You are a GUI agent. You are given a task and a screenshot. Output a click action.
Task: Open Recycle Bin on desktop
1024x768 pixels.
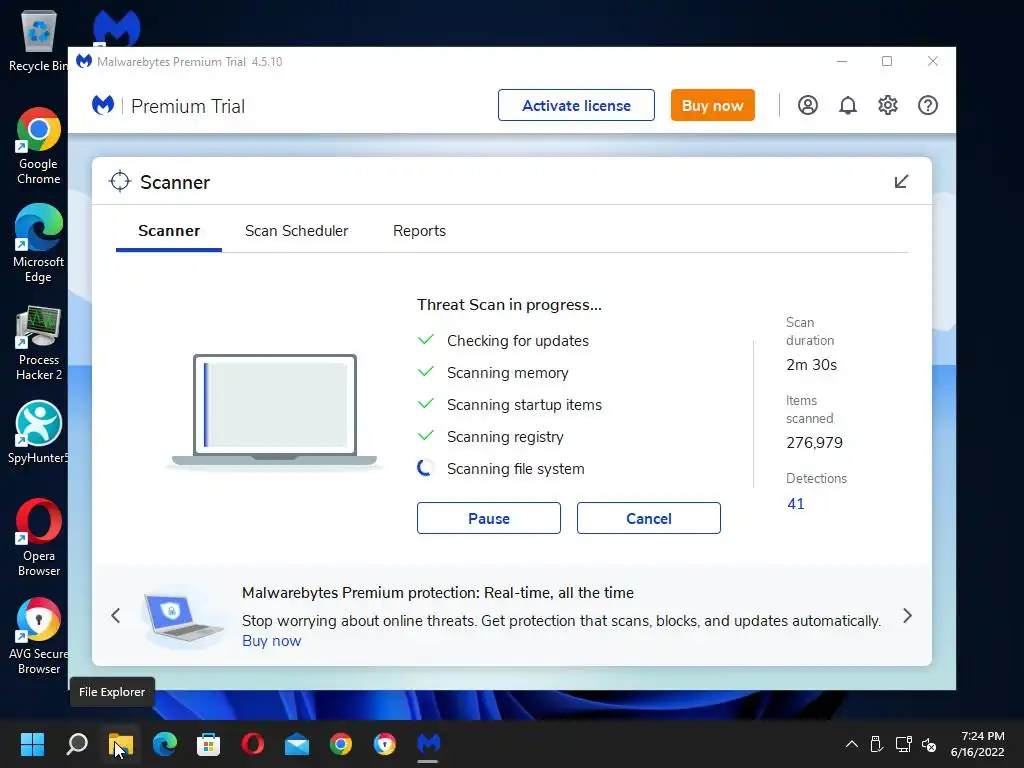39,40
